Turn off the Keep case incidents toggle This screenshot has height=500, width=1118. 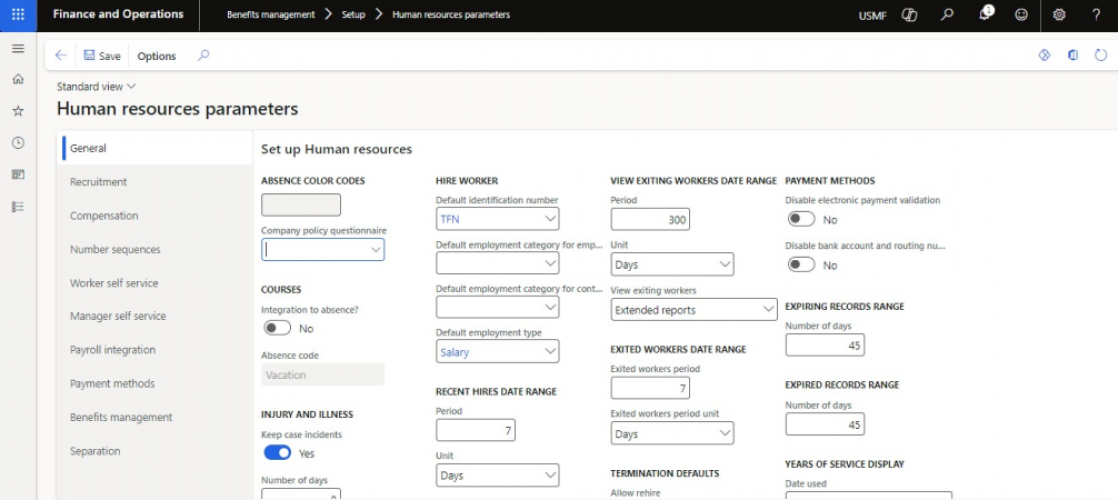(x=277, y=453)
